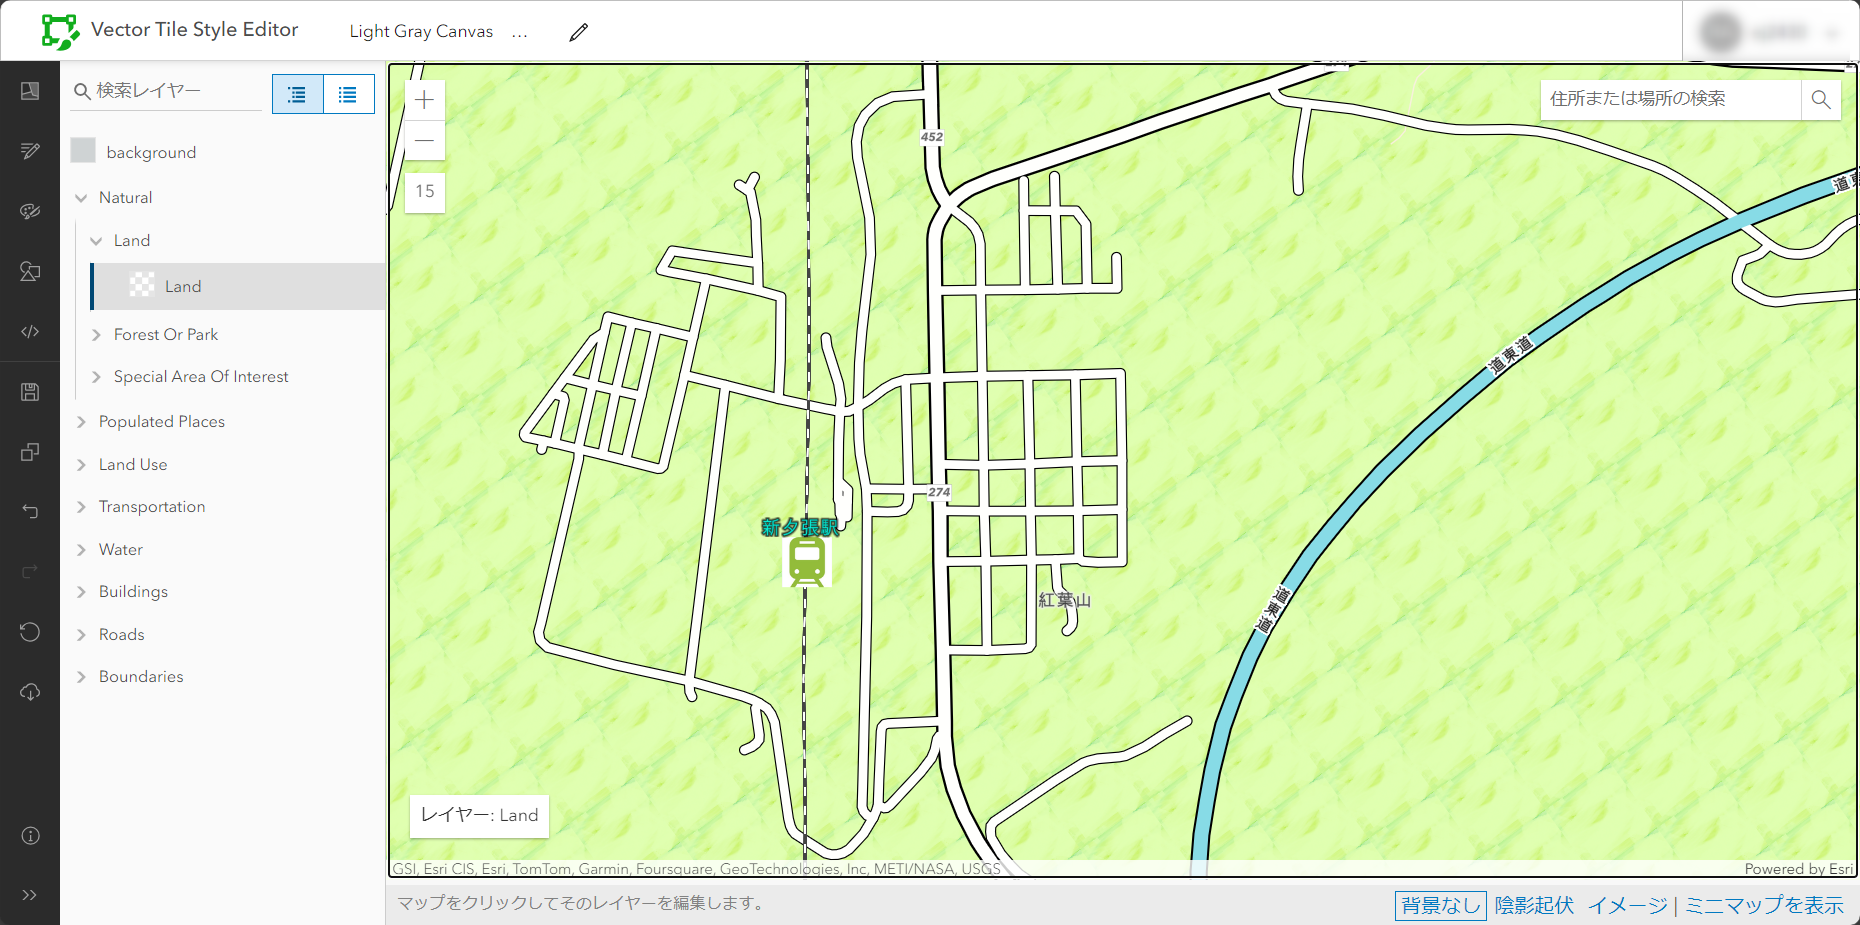
Task: Select the Water category in the layer list
Action: click(x=121, y=549)
